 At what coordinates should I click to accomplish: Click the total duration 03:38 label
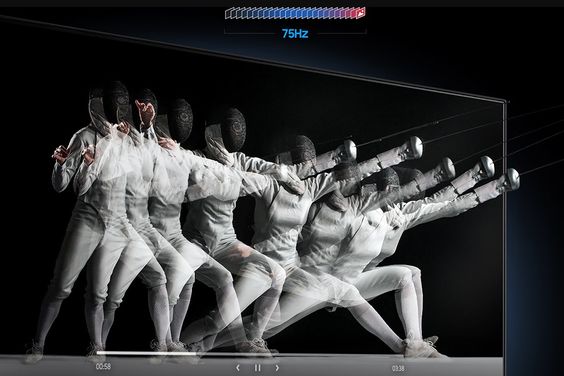398,368
